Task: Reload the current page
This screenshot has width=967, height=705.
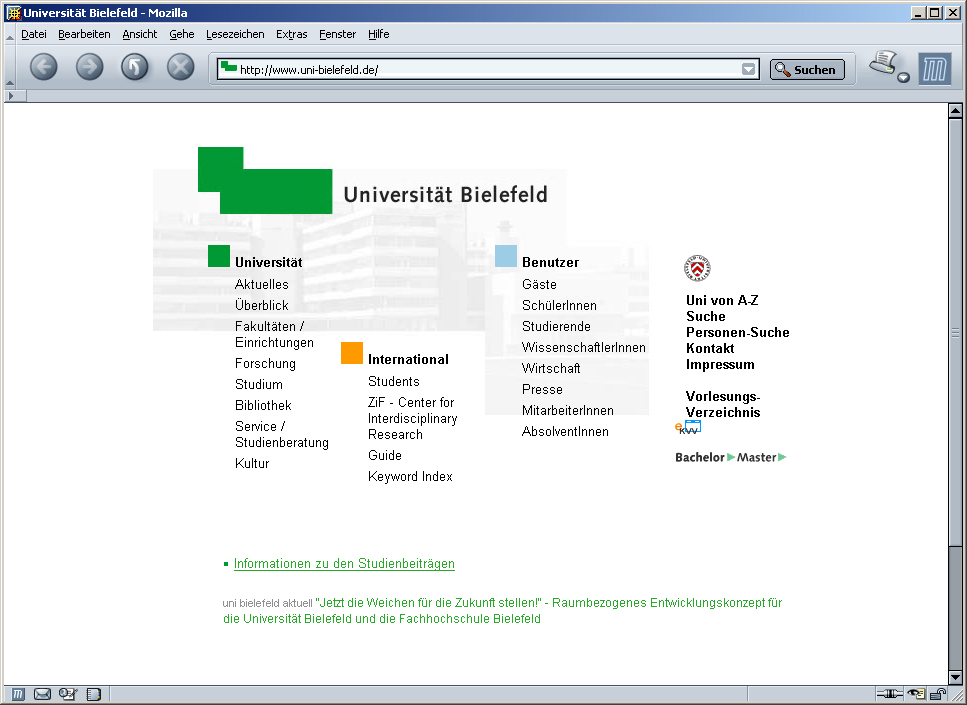Action: [135, 67]
